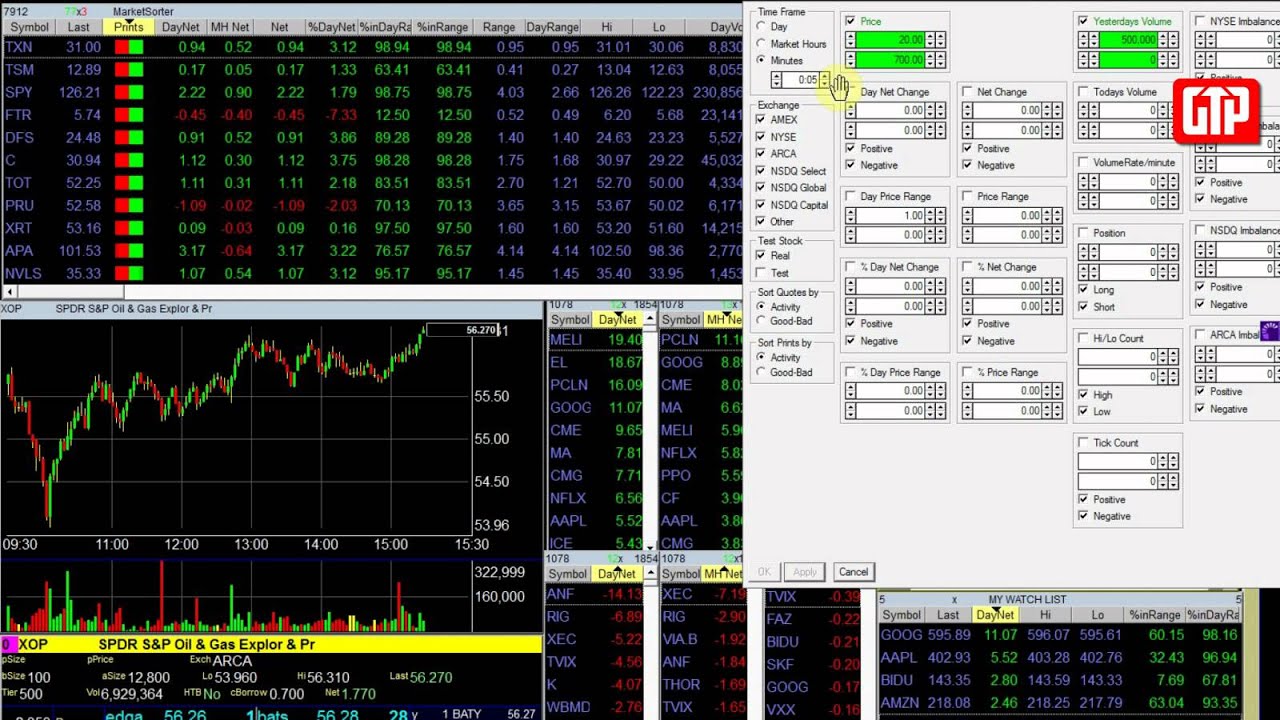Image resolution: width=1280 pixels, height=720 pixels.
Task: Toggle the NSDQ Capital exchange checkbox
Action: click(x=761, y=205)
